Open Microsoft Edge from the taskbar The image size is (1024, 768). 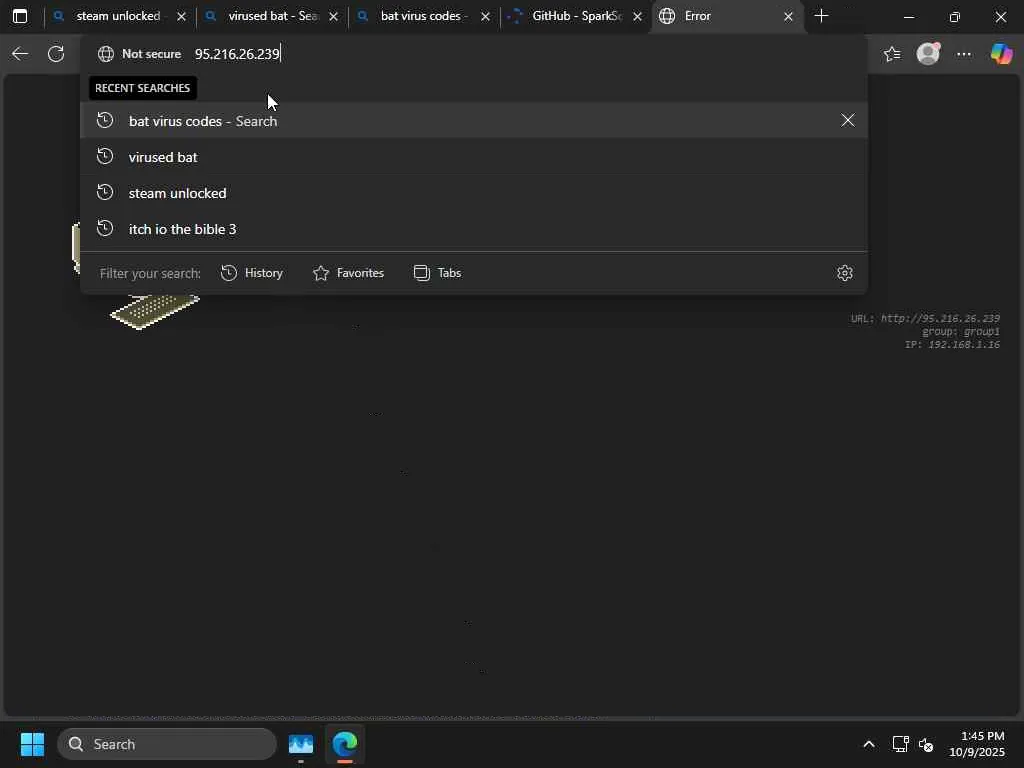click(x=345, y=744)
